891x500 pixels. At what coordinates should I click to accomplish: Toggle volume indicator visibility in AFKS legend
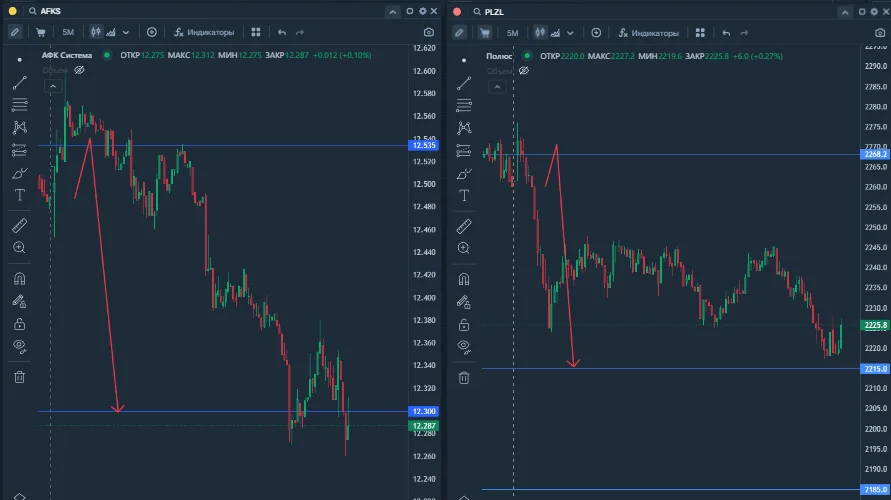[80, 70]
